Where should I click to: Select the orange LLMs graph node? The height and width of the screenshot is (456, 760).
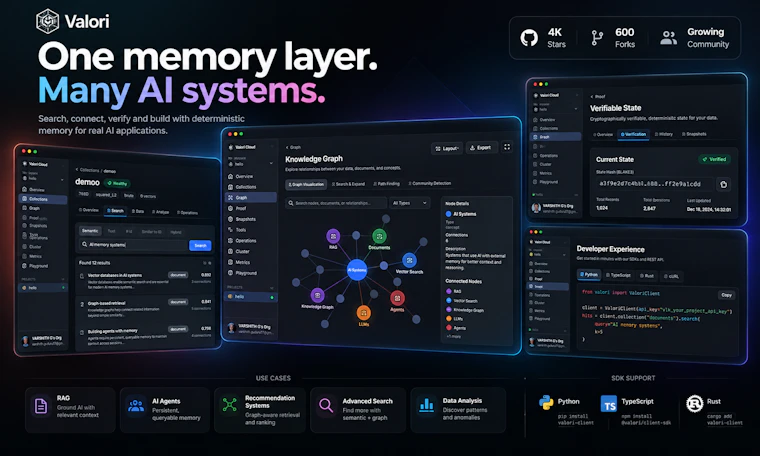click(364, 313)
